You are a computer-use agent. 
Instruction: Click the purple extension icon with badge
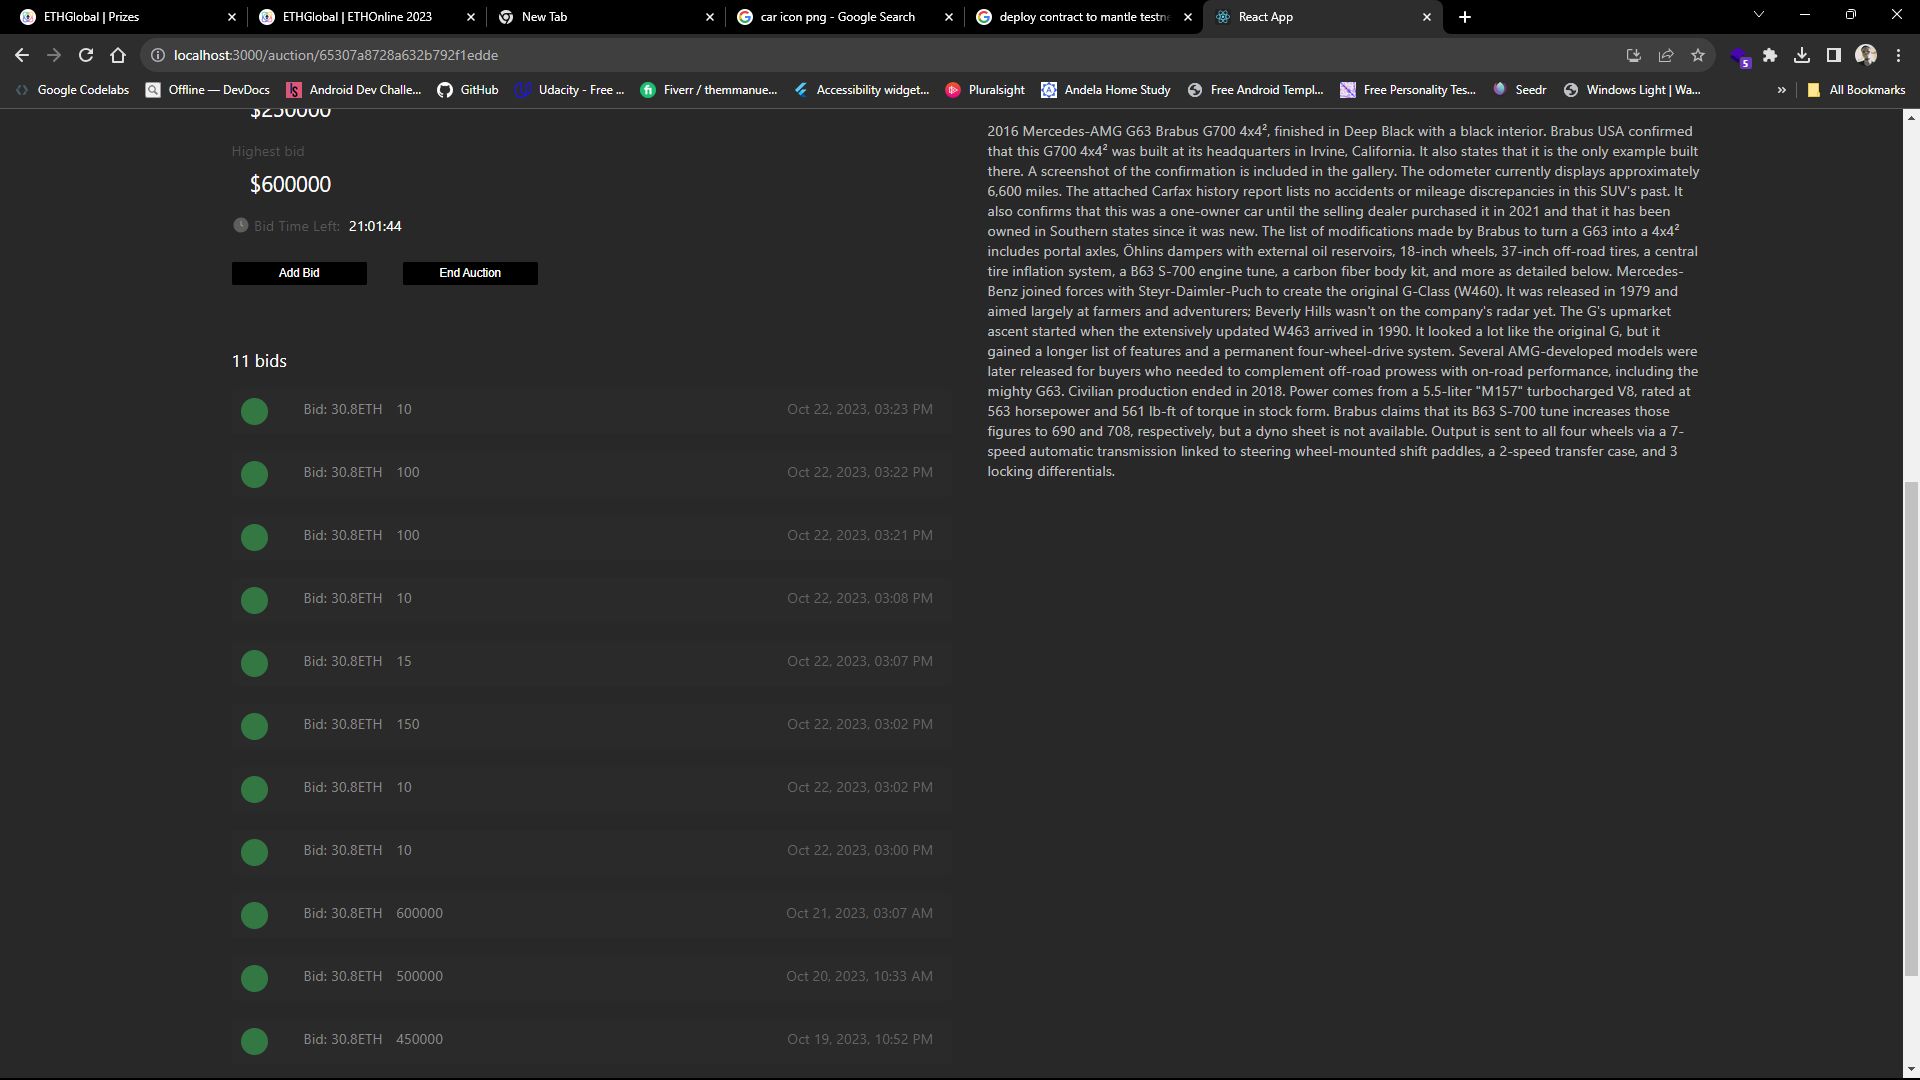[x=1739, y=56]
